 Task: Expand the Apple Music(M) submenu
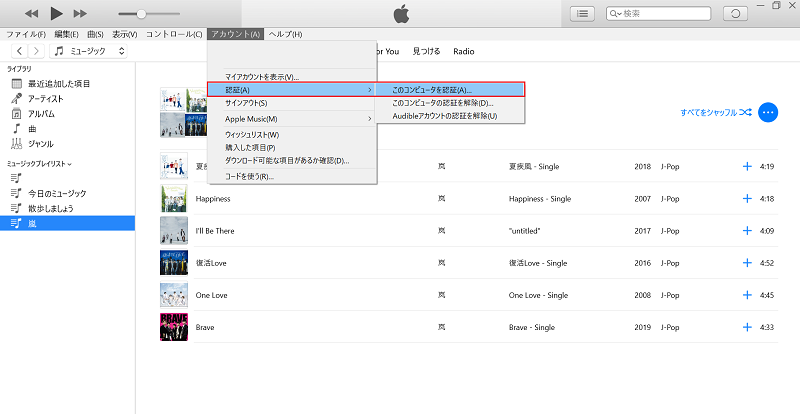tap(292, 119)
